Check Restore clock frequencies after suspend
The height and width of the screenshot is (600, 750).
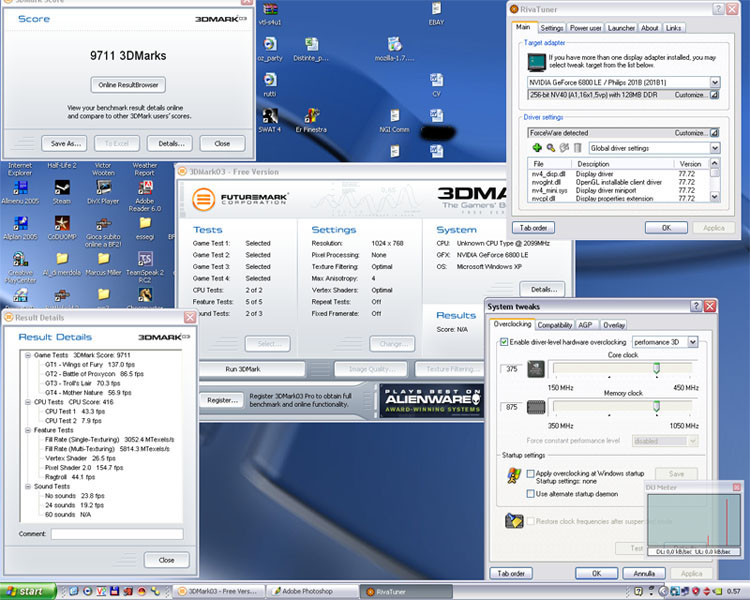coord(530,521)
